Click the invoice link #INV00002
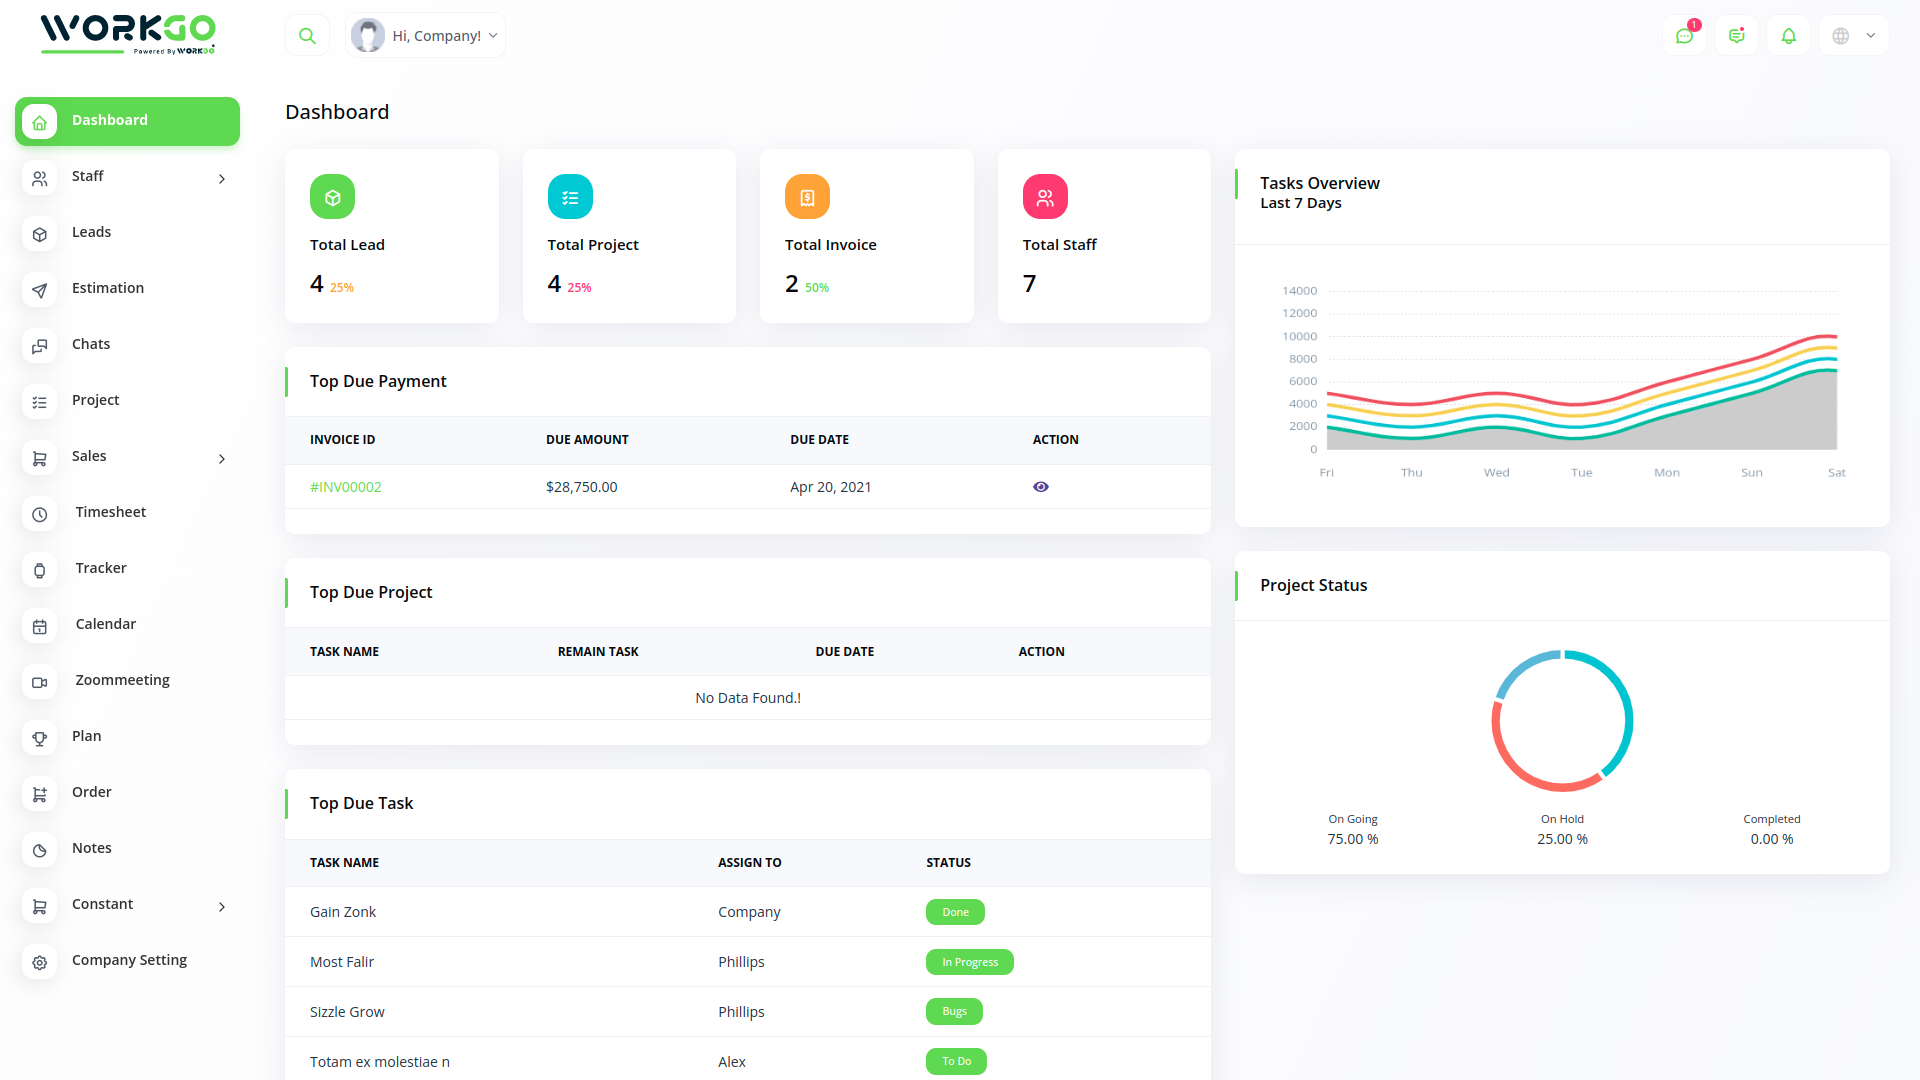The image size is (1920, 1080). pyautogui.click(x=345, y=487)
